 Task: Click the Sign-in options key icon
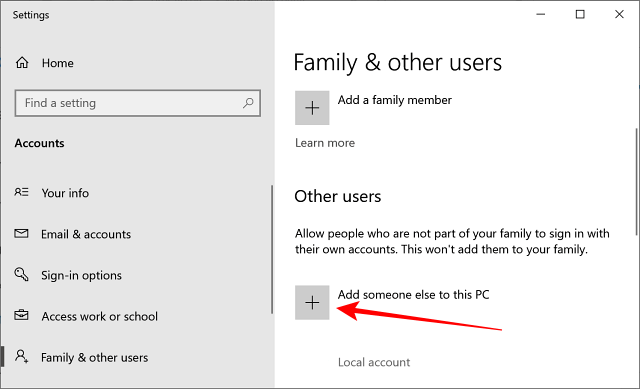click(x=21, y=274)
